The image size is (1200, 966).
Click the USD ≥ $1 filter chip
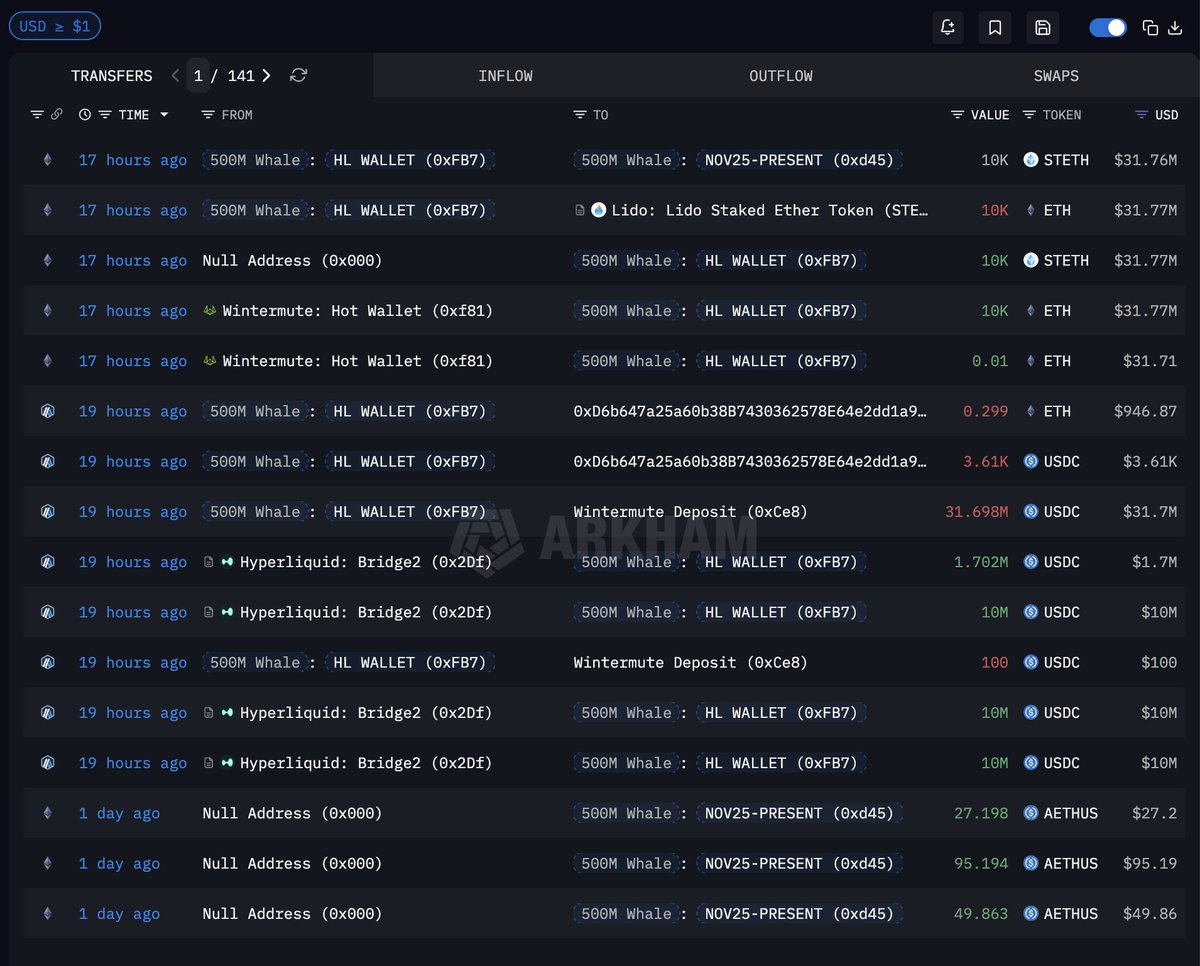pyautogui.click(x=55, y=26)
